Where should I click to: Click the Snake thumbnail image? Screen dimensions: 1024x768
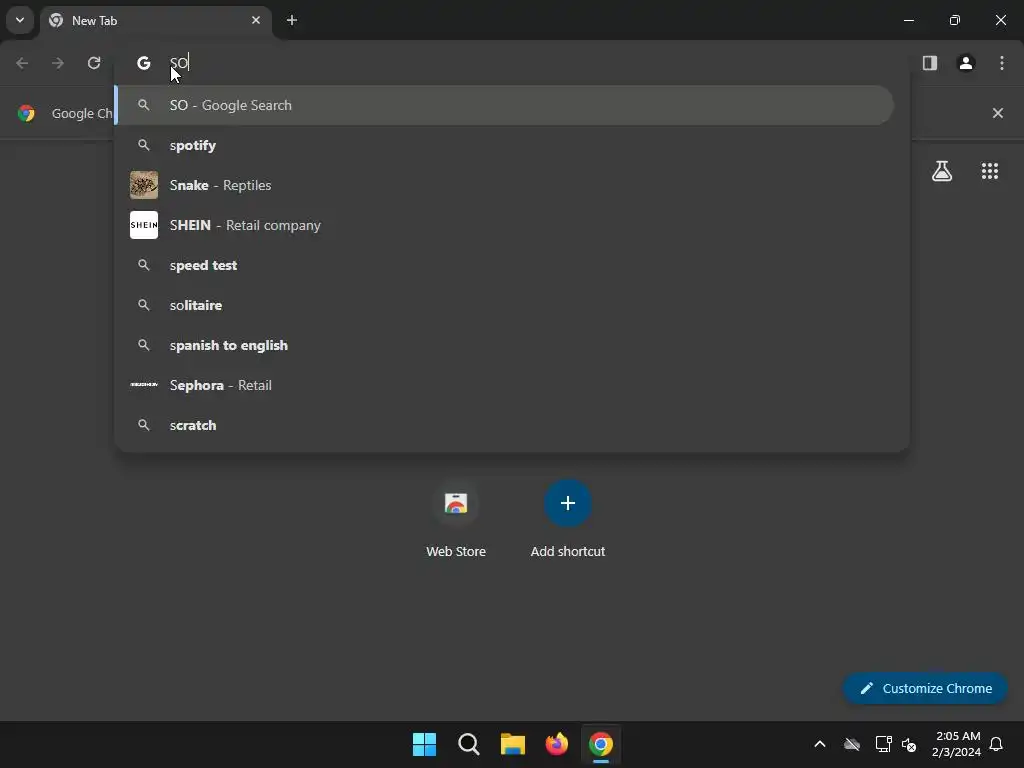pos(144,185)
